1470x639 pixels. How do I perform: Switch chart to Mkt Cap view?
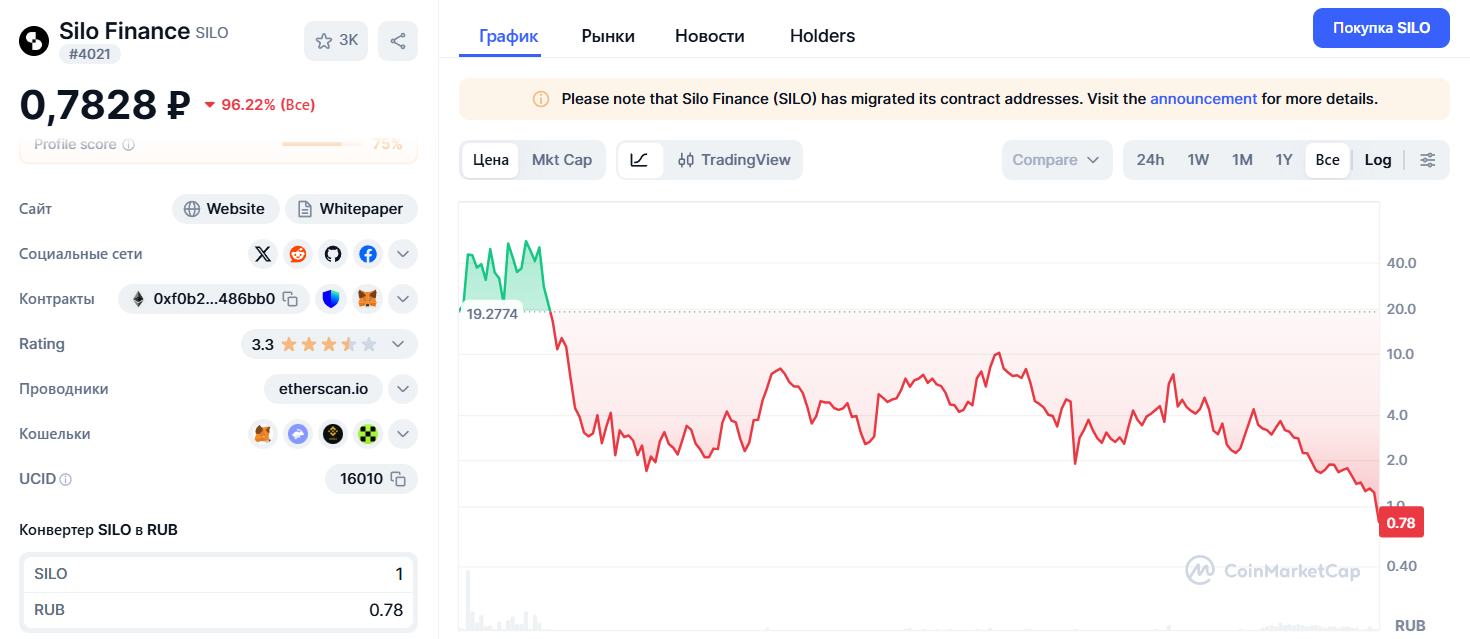pyautogui.click(x=562, y=160)
